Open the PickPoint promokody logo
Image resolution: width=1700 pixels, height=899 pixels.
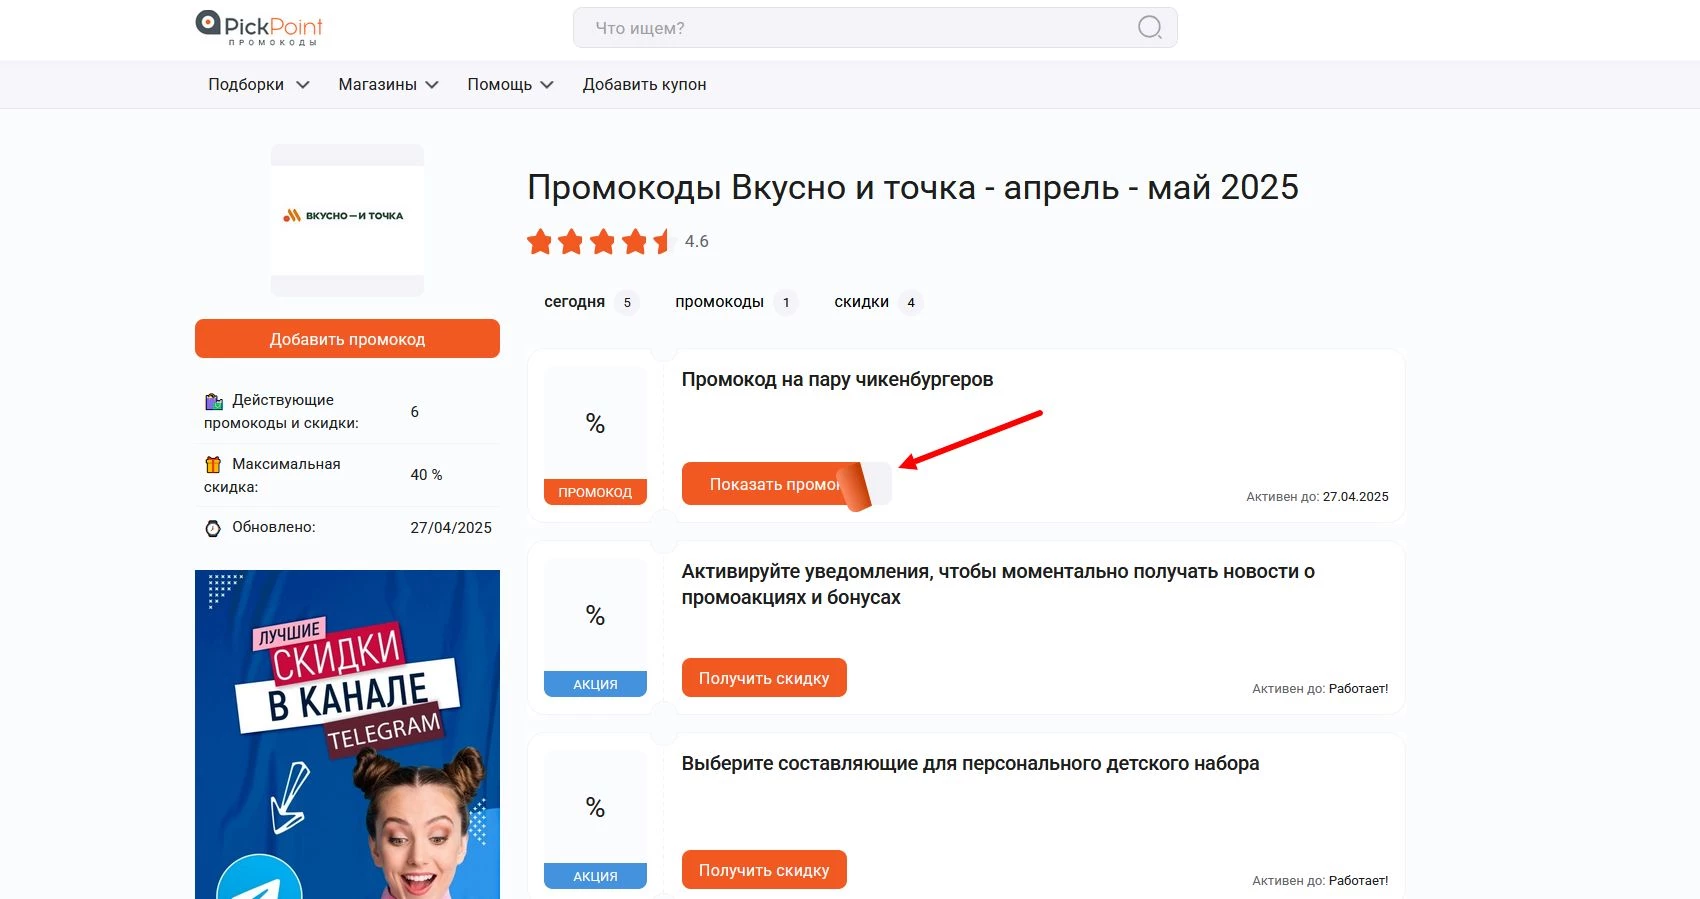tap(259, 28)
